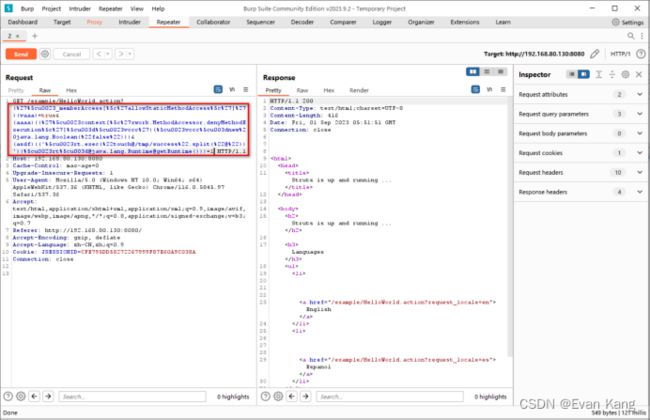Open Request editor hamburger menu
650x420 pixels.
point(246,89)
